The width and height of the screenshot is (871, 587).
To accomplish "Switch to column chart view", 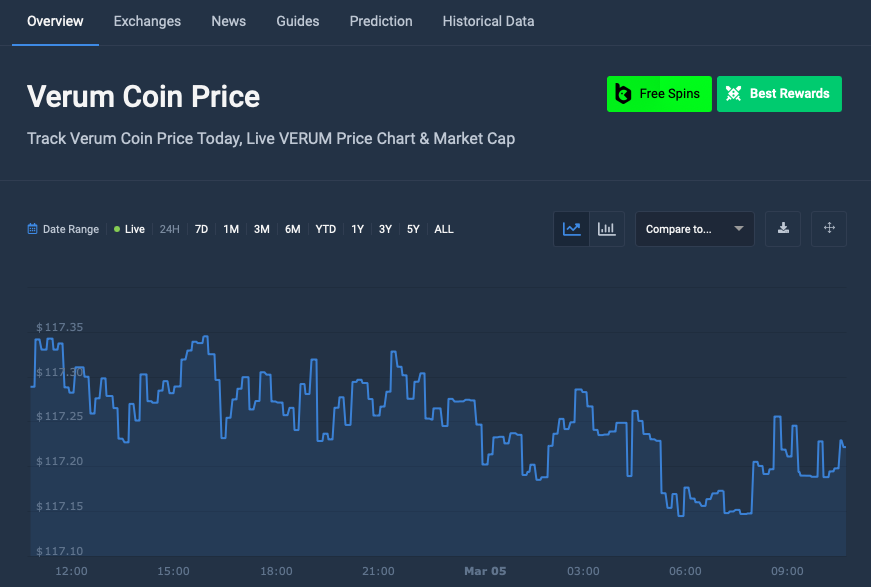I will (606, 229).
